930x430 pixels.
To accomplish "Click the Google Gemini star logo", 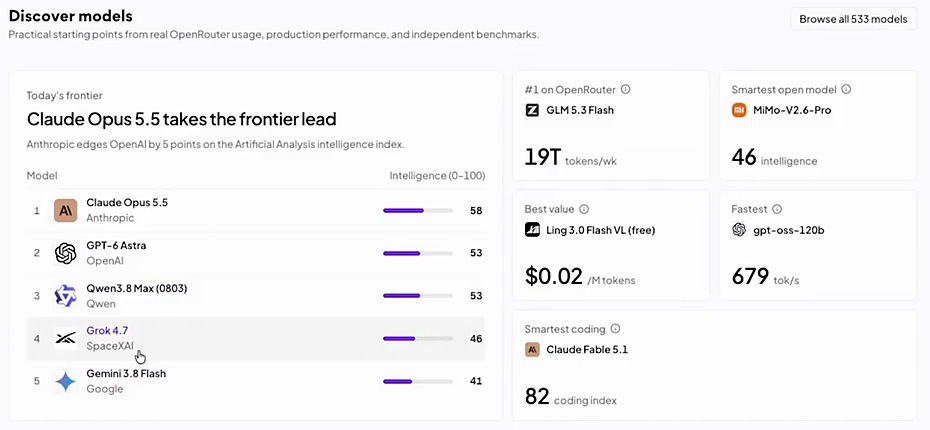I will click(x=66, y=382).
